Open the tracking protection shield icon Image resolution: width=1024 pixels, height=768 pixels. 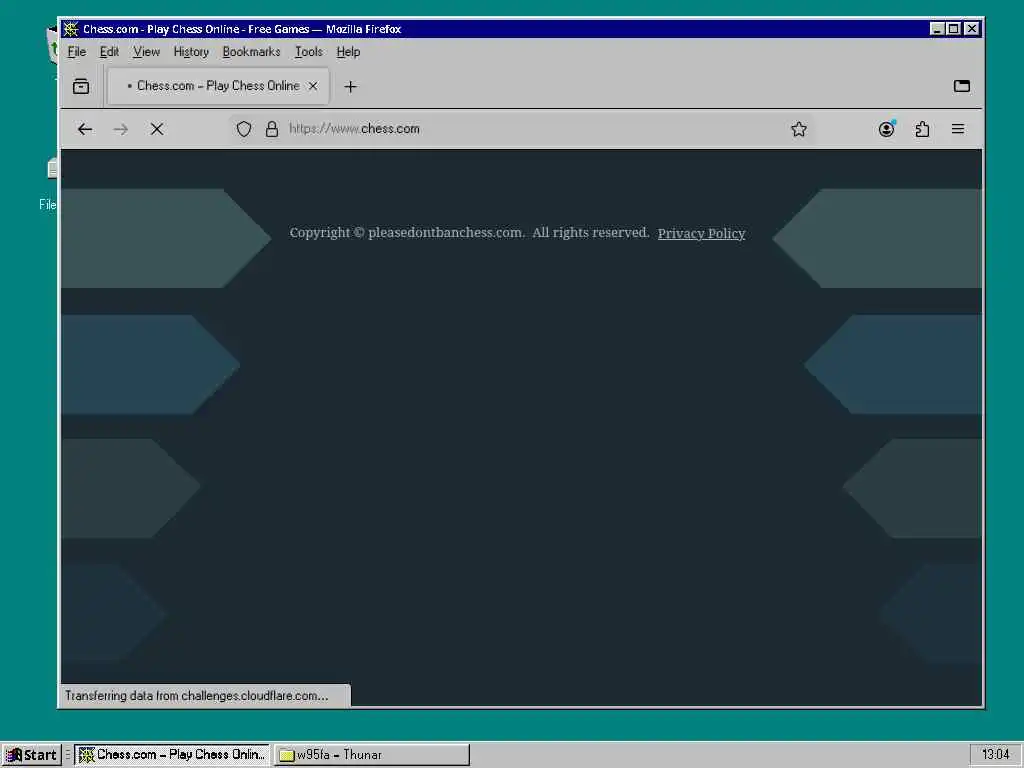coord(244,129)
